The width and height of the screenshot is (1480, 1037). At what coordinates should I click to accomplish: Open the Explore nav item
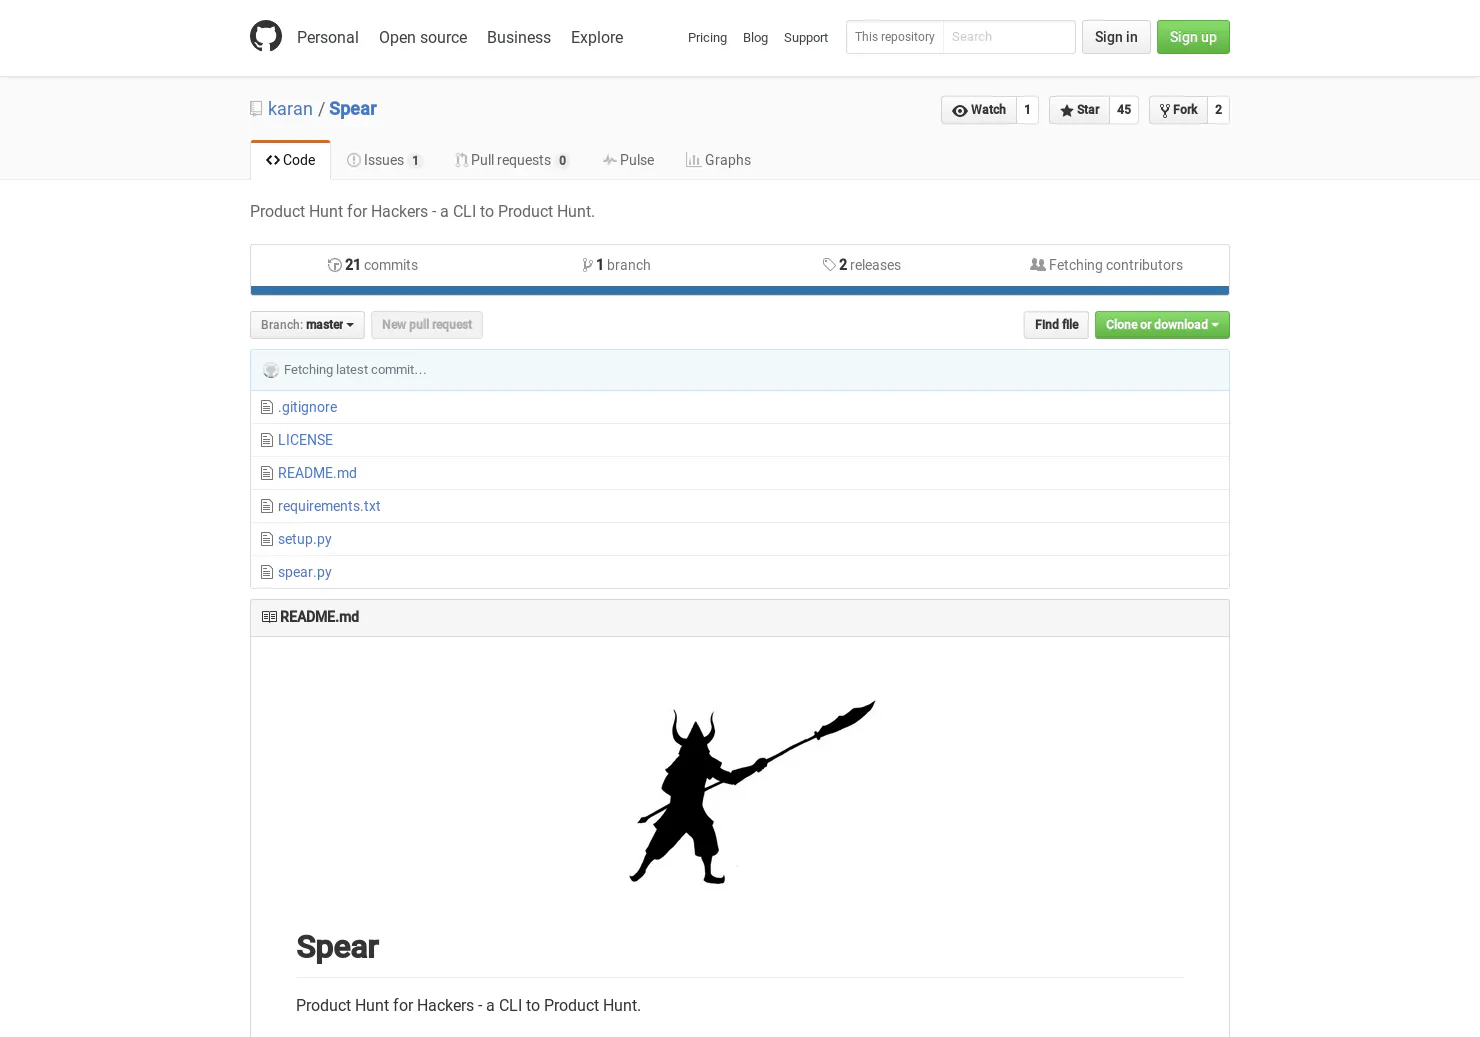tap(597, 37)
